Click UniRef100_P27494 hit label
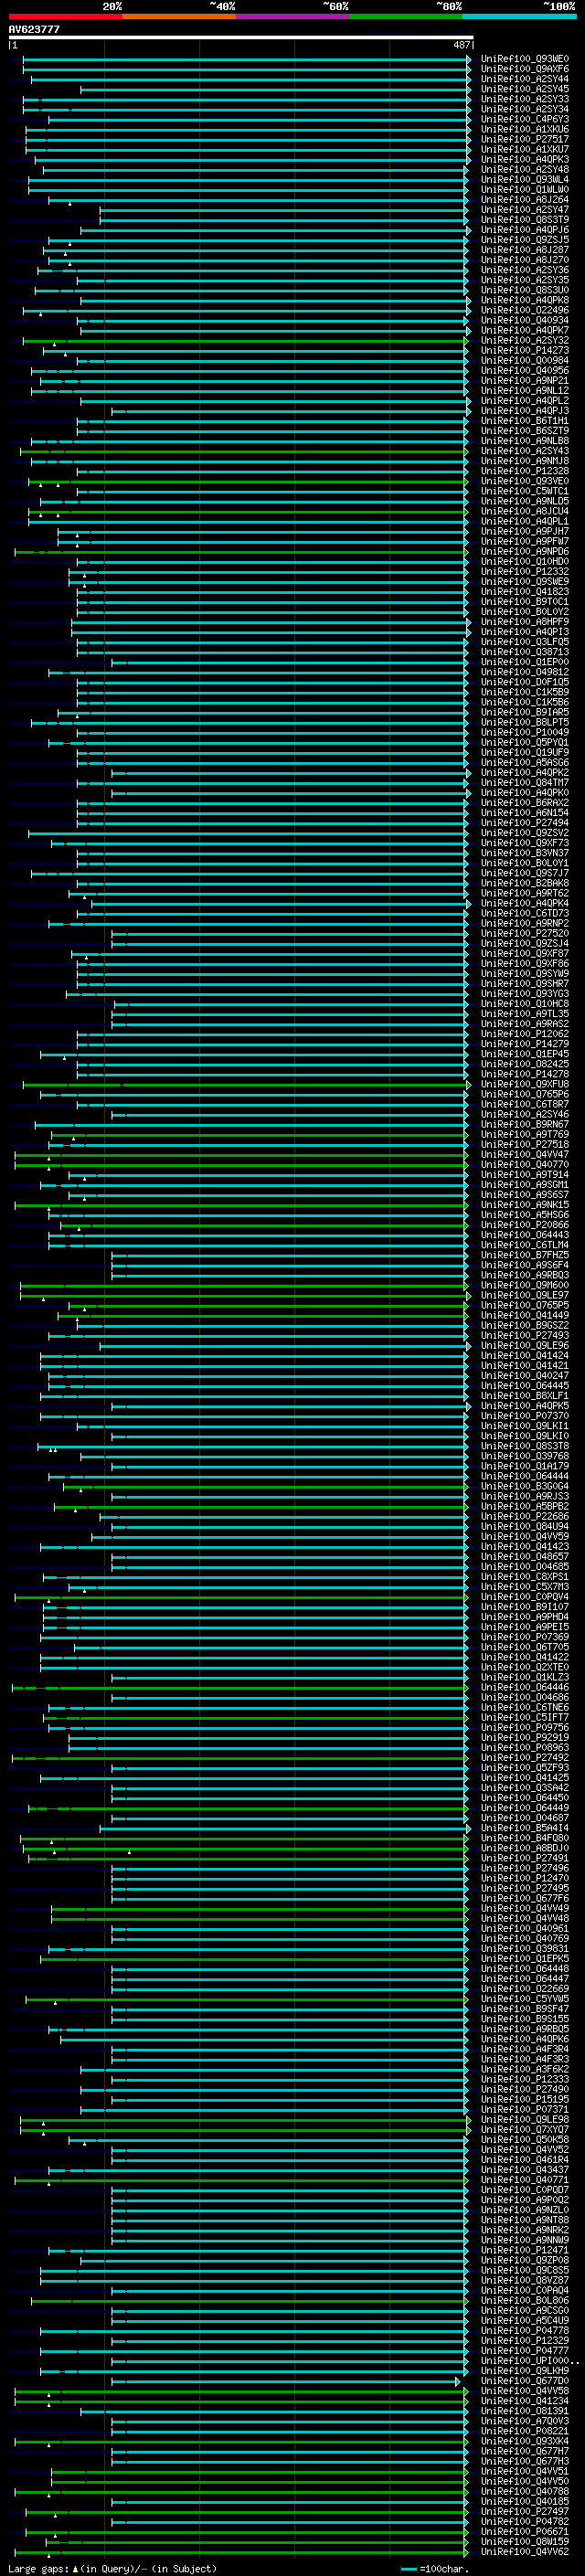The height and width of the screenshot is (2576, 585). tap(525, 823)
